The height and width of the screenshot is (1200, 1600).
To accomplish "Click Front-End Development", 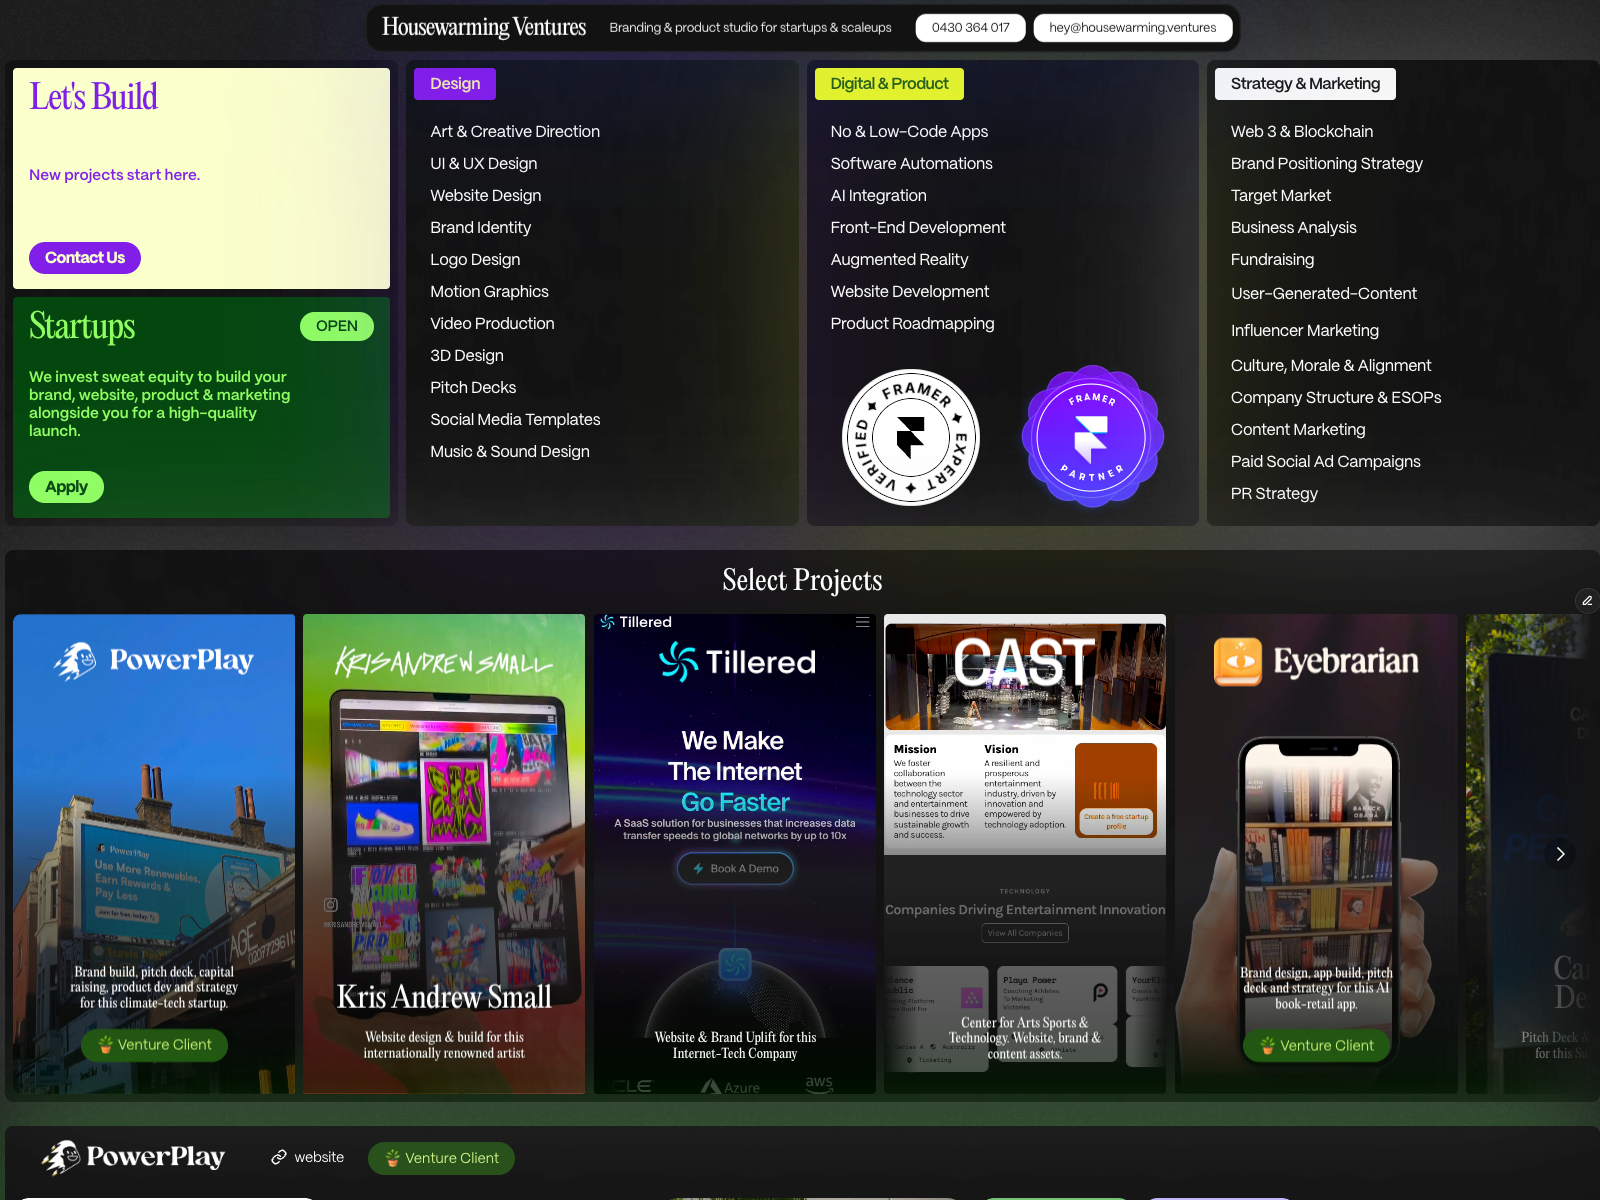I will pyautogui.click(x=918, y=228).
